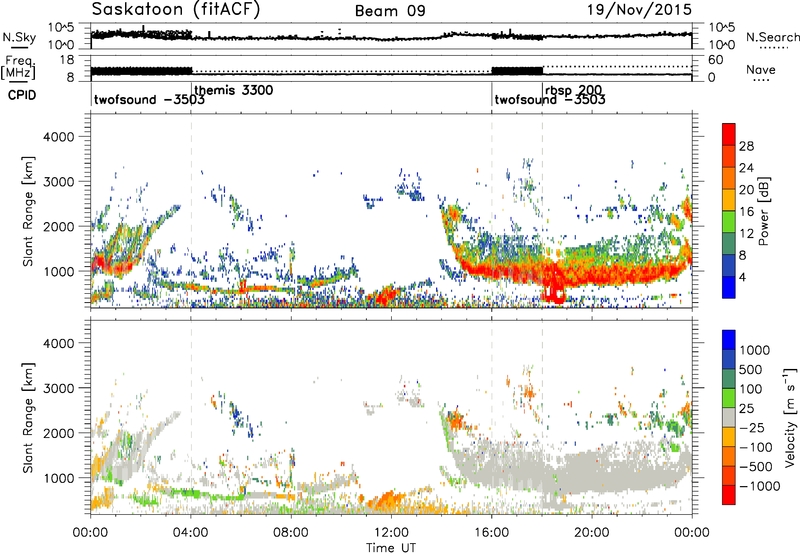Click the blue bottom segment of Power colorbar
The image size is (800, 554).
point(729,288)
